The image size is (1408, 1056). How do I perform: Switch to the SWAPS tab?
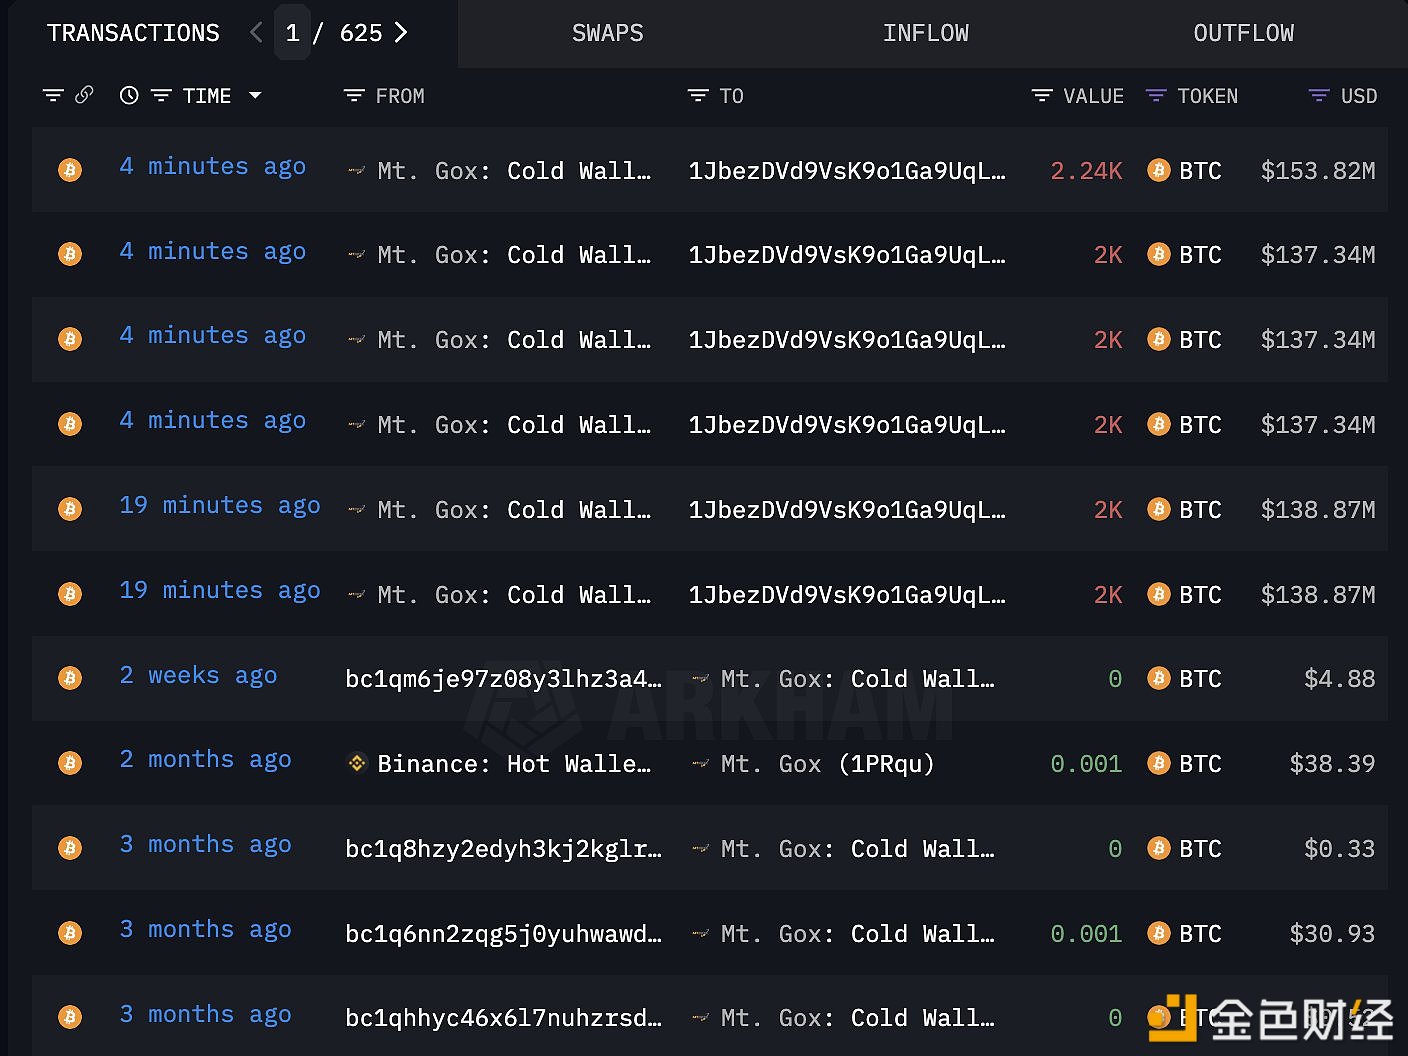click(x=607, y=33)
